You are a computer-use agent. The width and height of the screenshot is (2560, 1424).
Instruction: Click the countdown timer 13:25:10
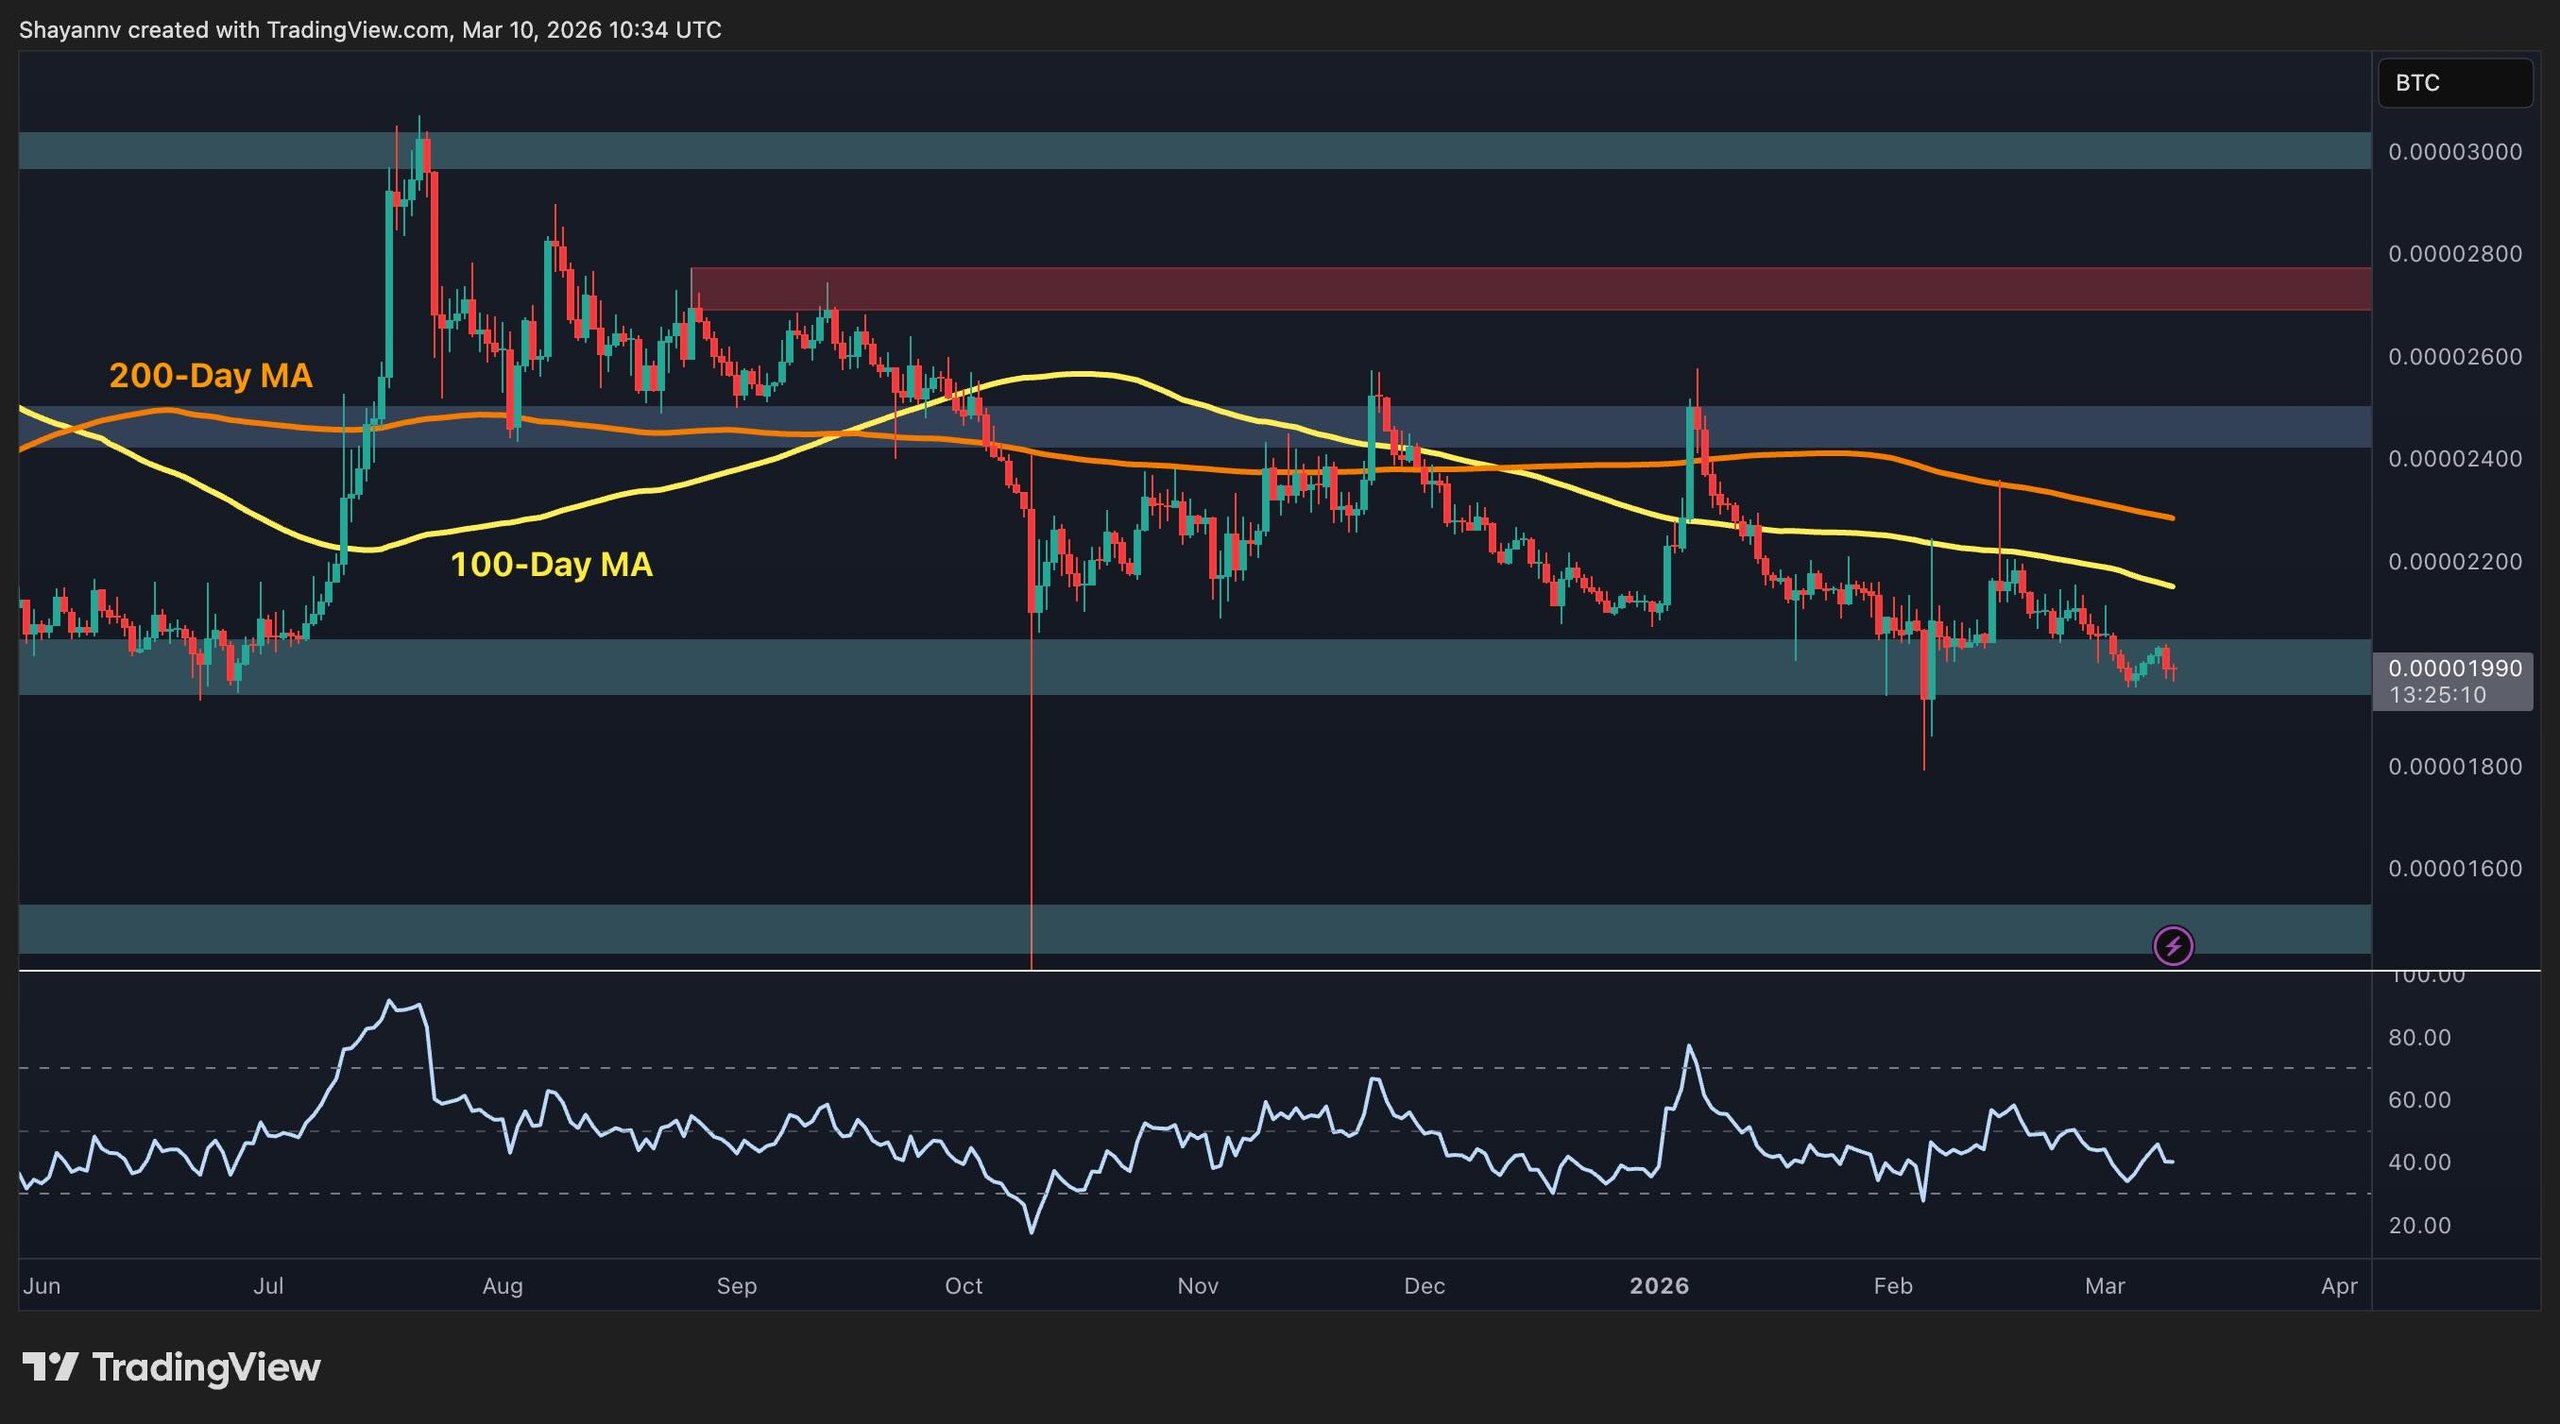[2437, 695]
